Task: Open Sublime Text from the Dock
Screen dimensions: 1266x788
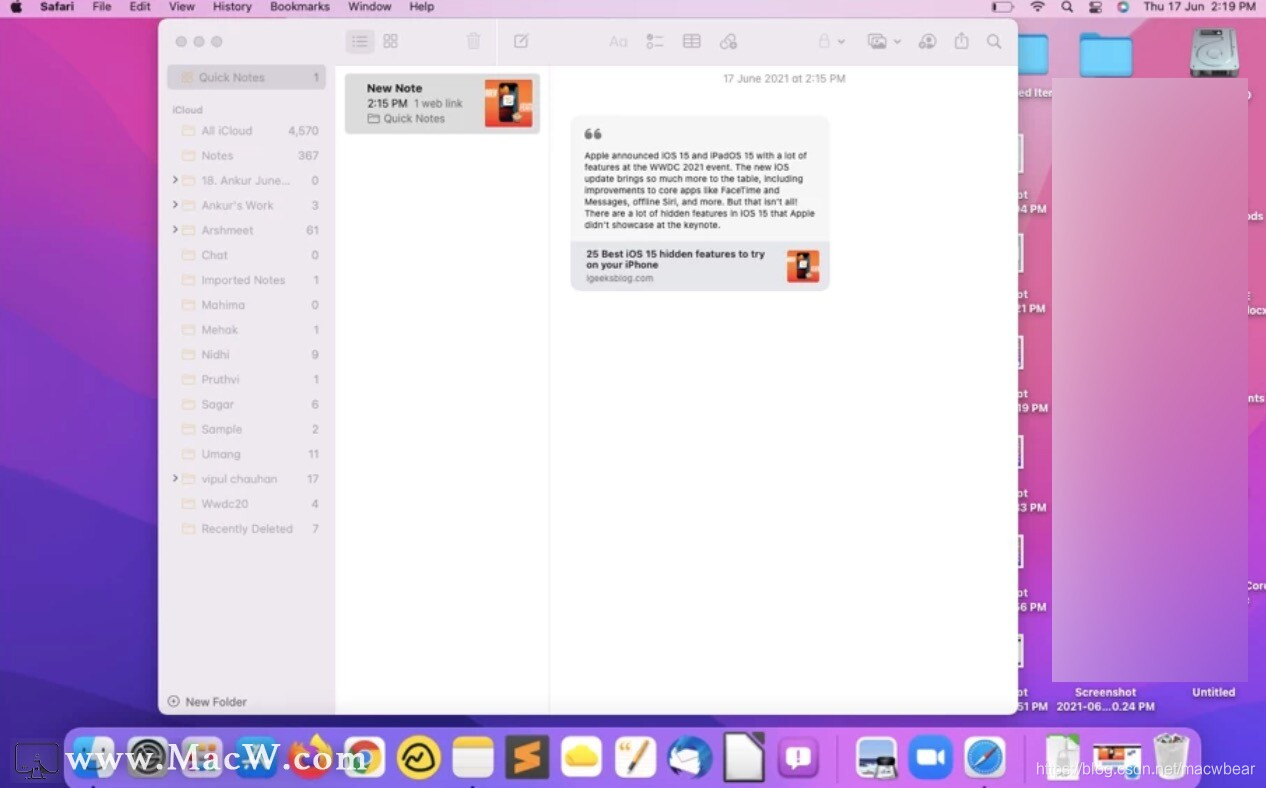Action: pyautogui.click(x=527, y=758)
